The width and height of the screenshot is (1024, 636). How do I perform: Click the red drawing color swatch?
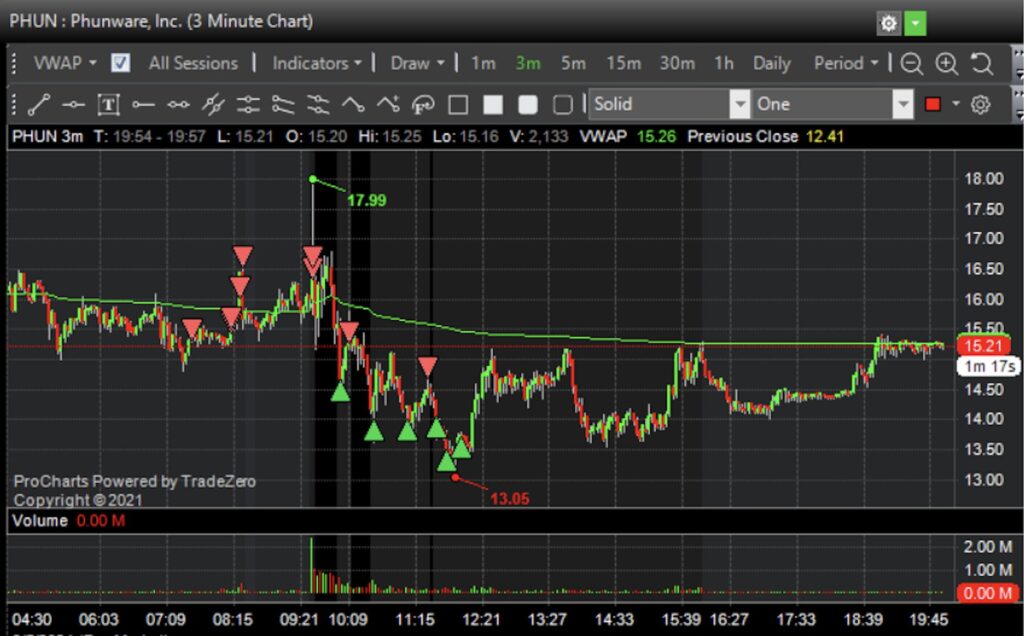click(935, 104)
